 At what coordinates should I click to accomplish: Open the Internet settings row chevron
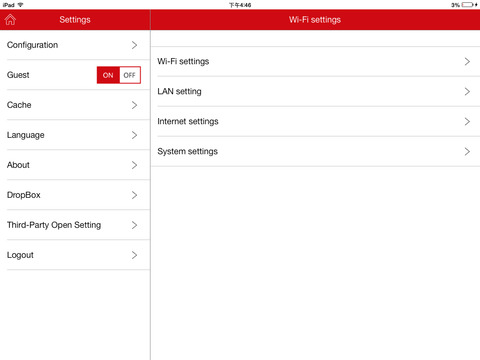[467, 121]
